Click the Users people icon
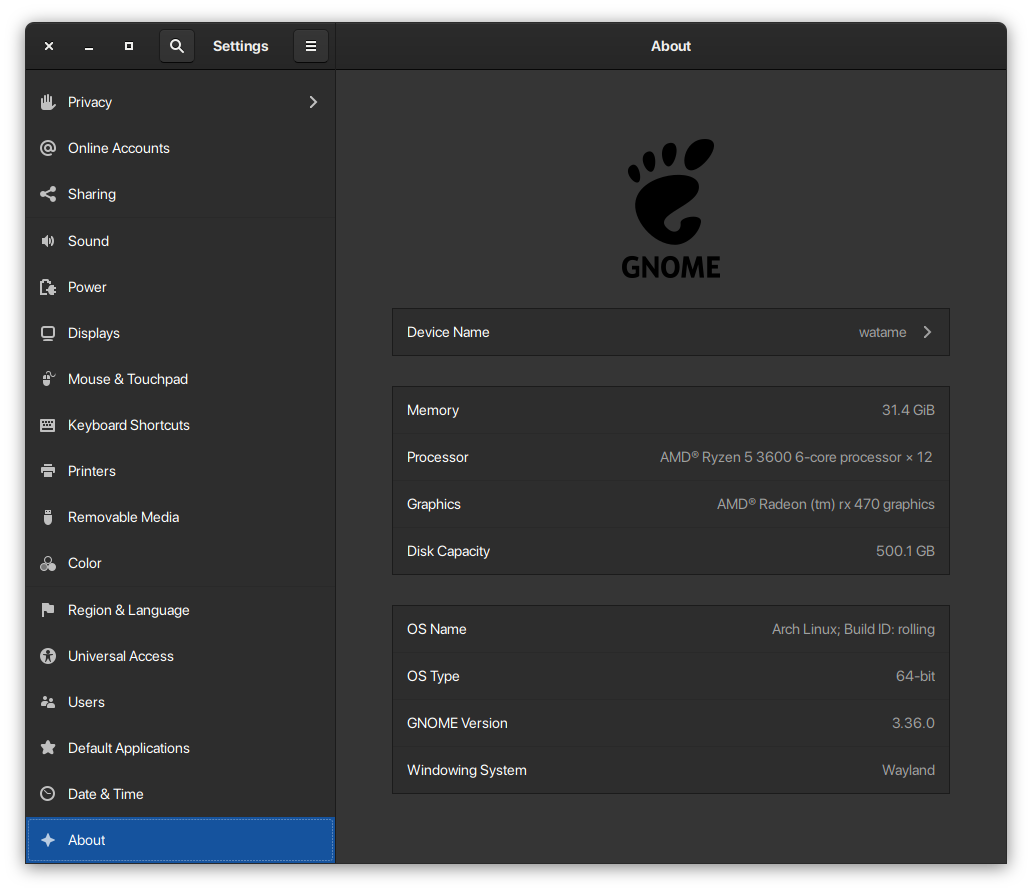The image size is (1032, 892). coord(48,702)
